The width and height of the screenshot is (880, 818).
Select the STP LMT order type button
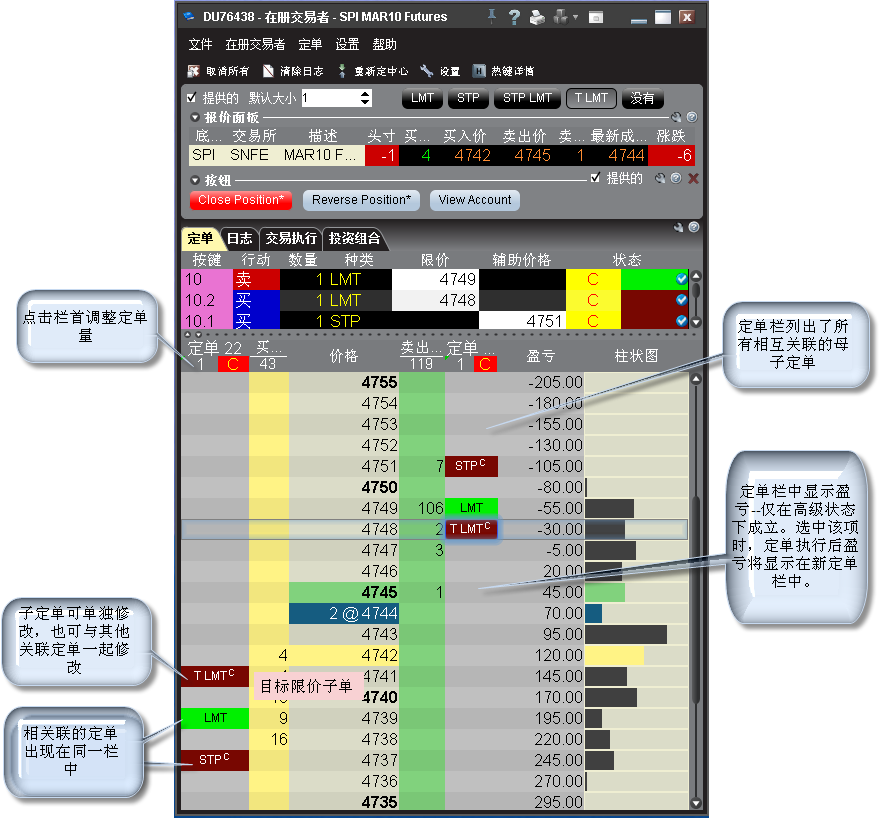coord(527,98)
